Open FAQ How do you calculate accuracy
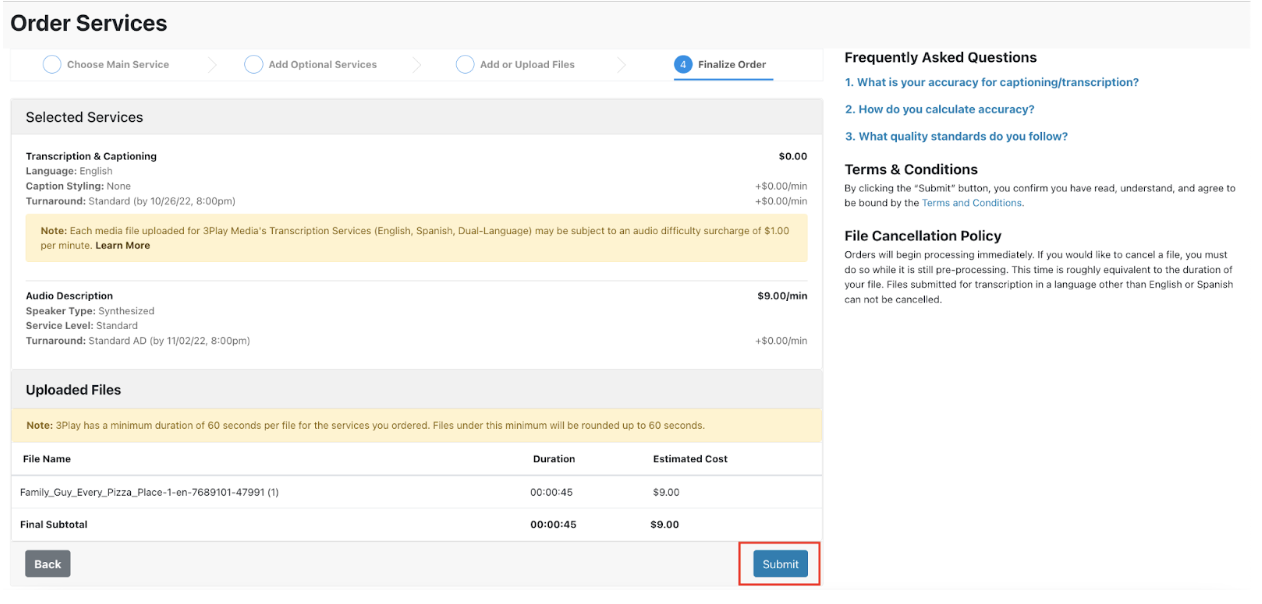This screenshot has width=1262, height=604. point(940,109)
